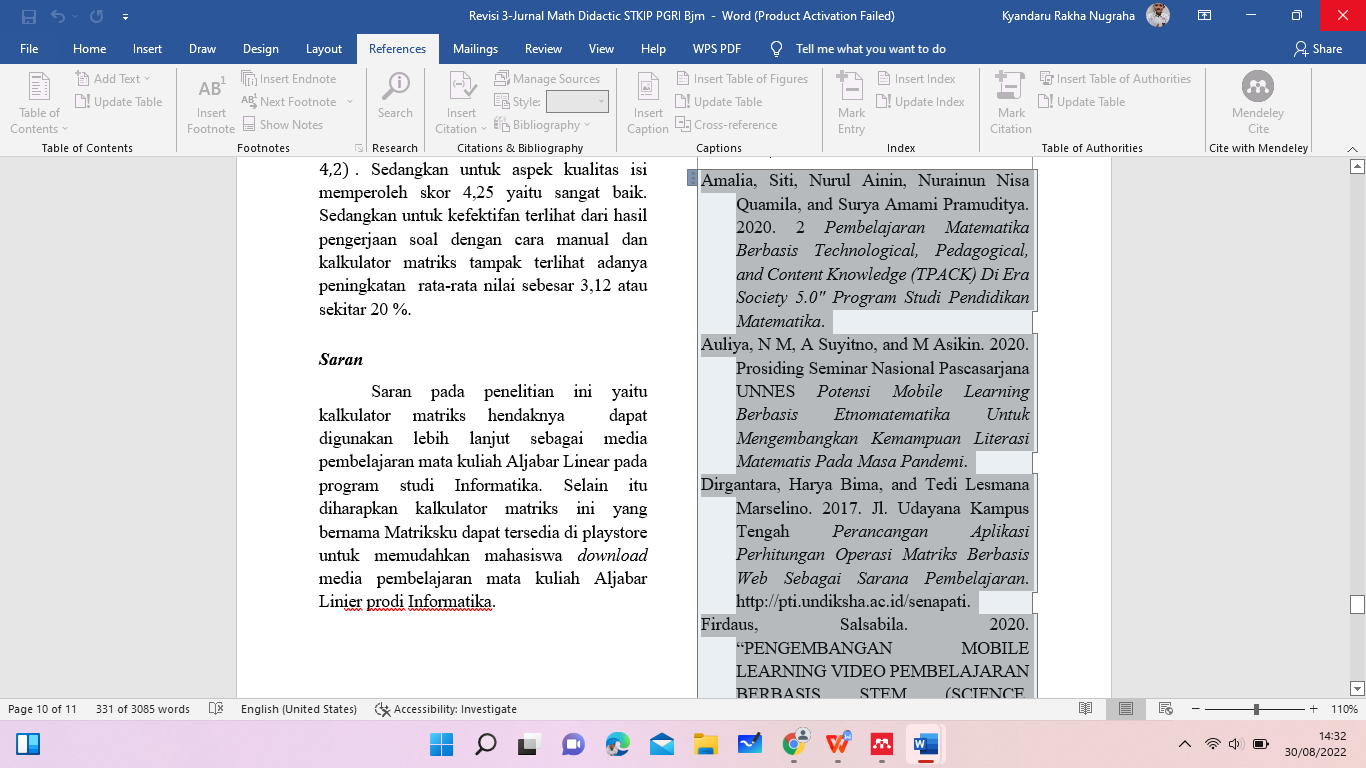Image resolution: width=1366 pixels, height=768 pixels.
Task: Click Insert Endnote
Action: pos(289,79)
